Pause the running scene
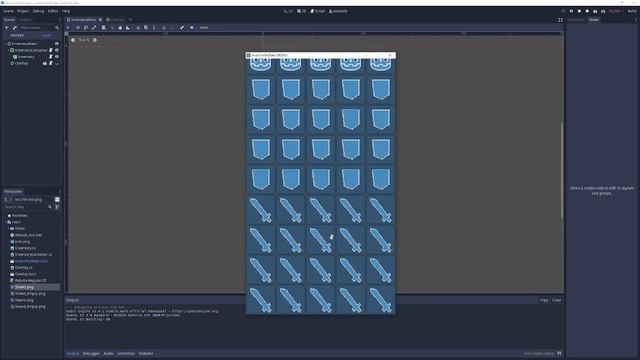This screenshot has height=360, width=640. coord(571,11)
